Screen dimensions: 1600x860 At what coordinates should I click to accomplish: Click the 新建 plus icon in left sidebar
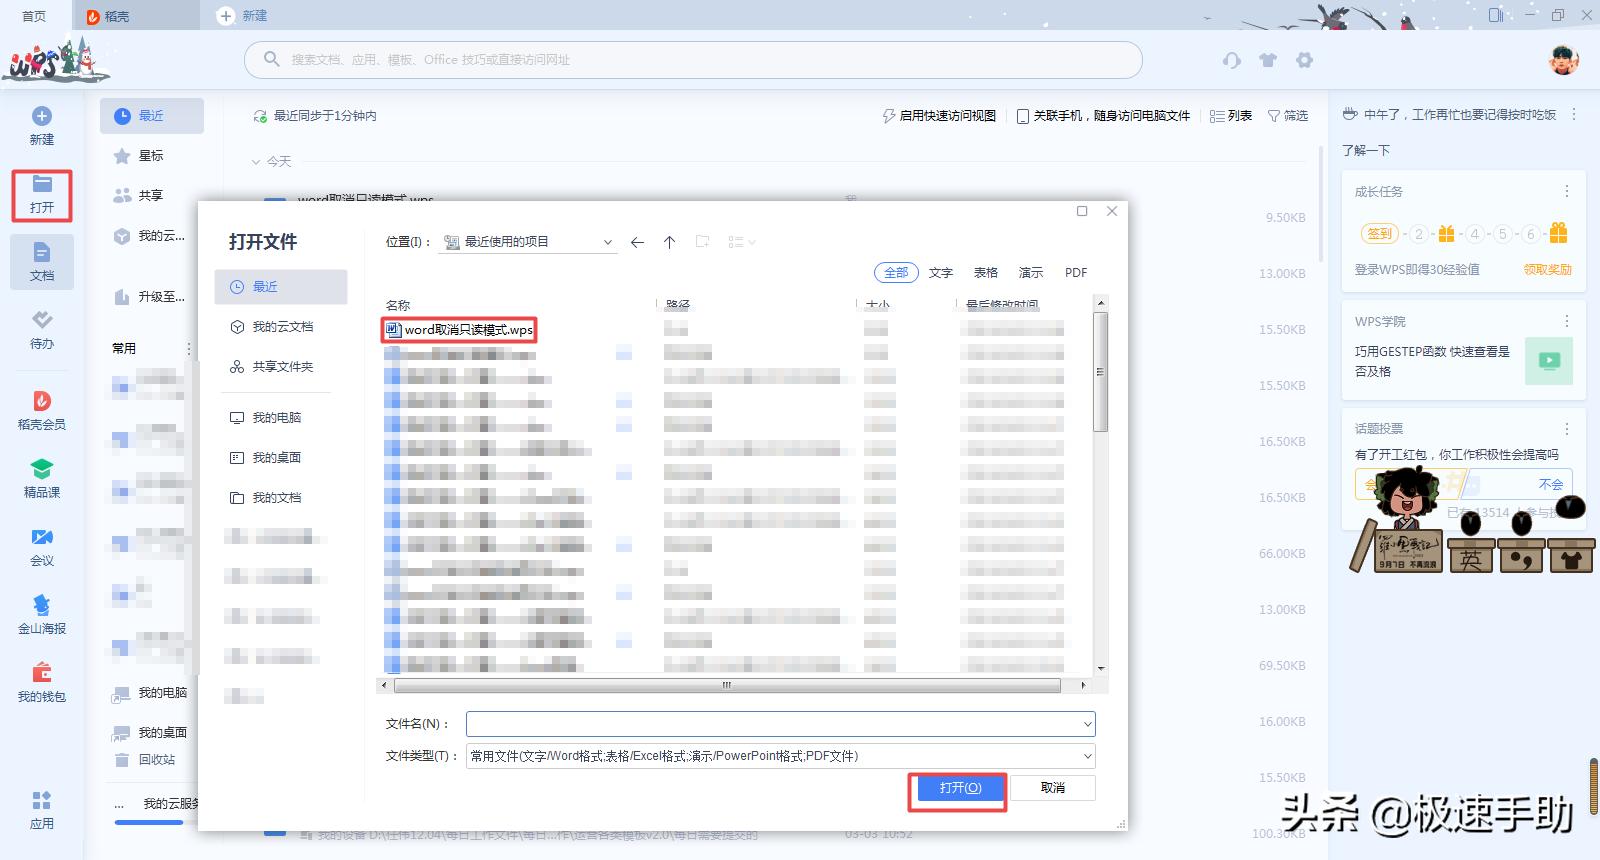pyautogui.click(x=42, y=116)
